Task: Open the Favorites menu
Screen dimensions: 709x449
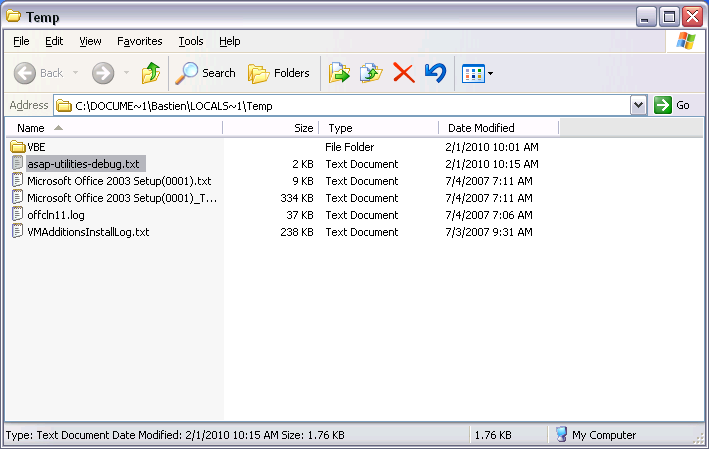Action: [139, 41]
